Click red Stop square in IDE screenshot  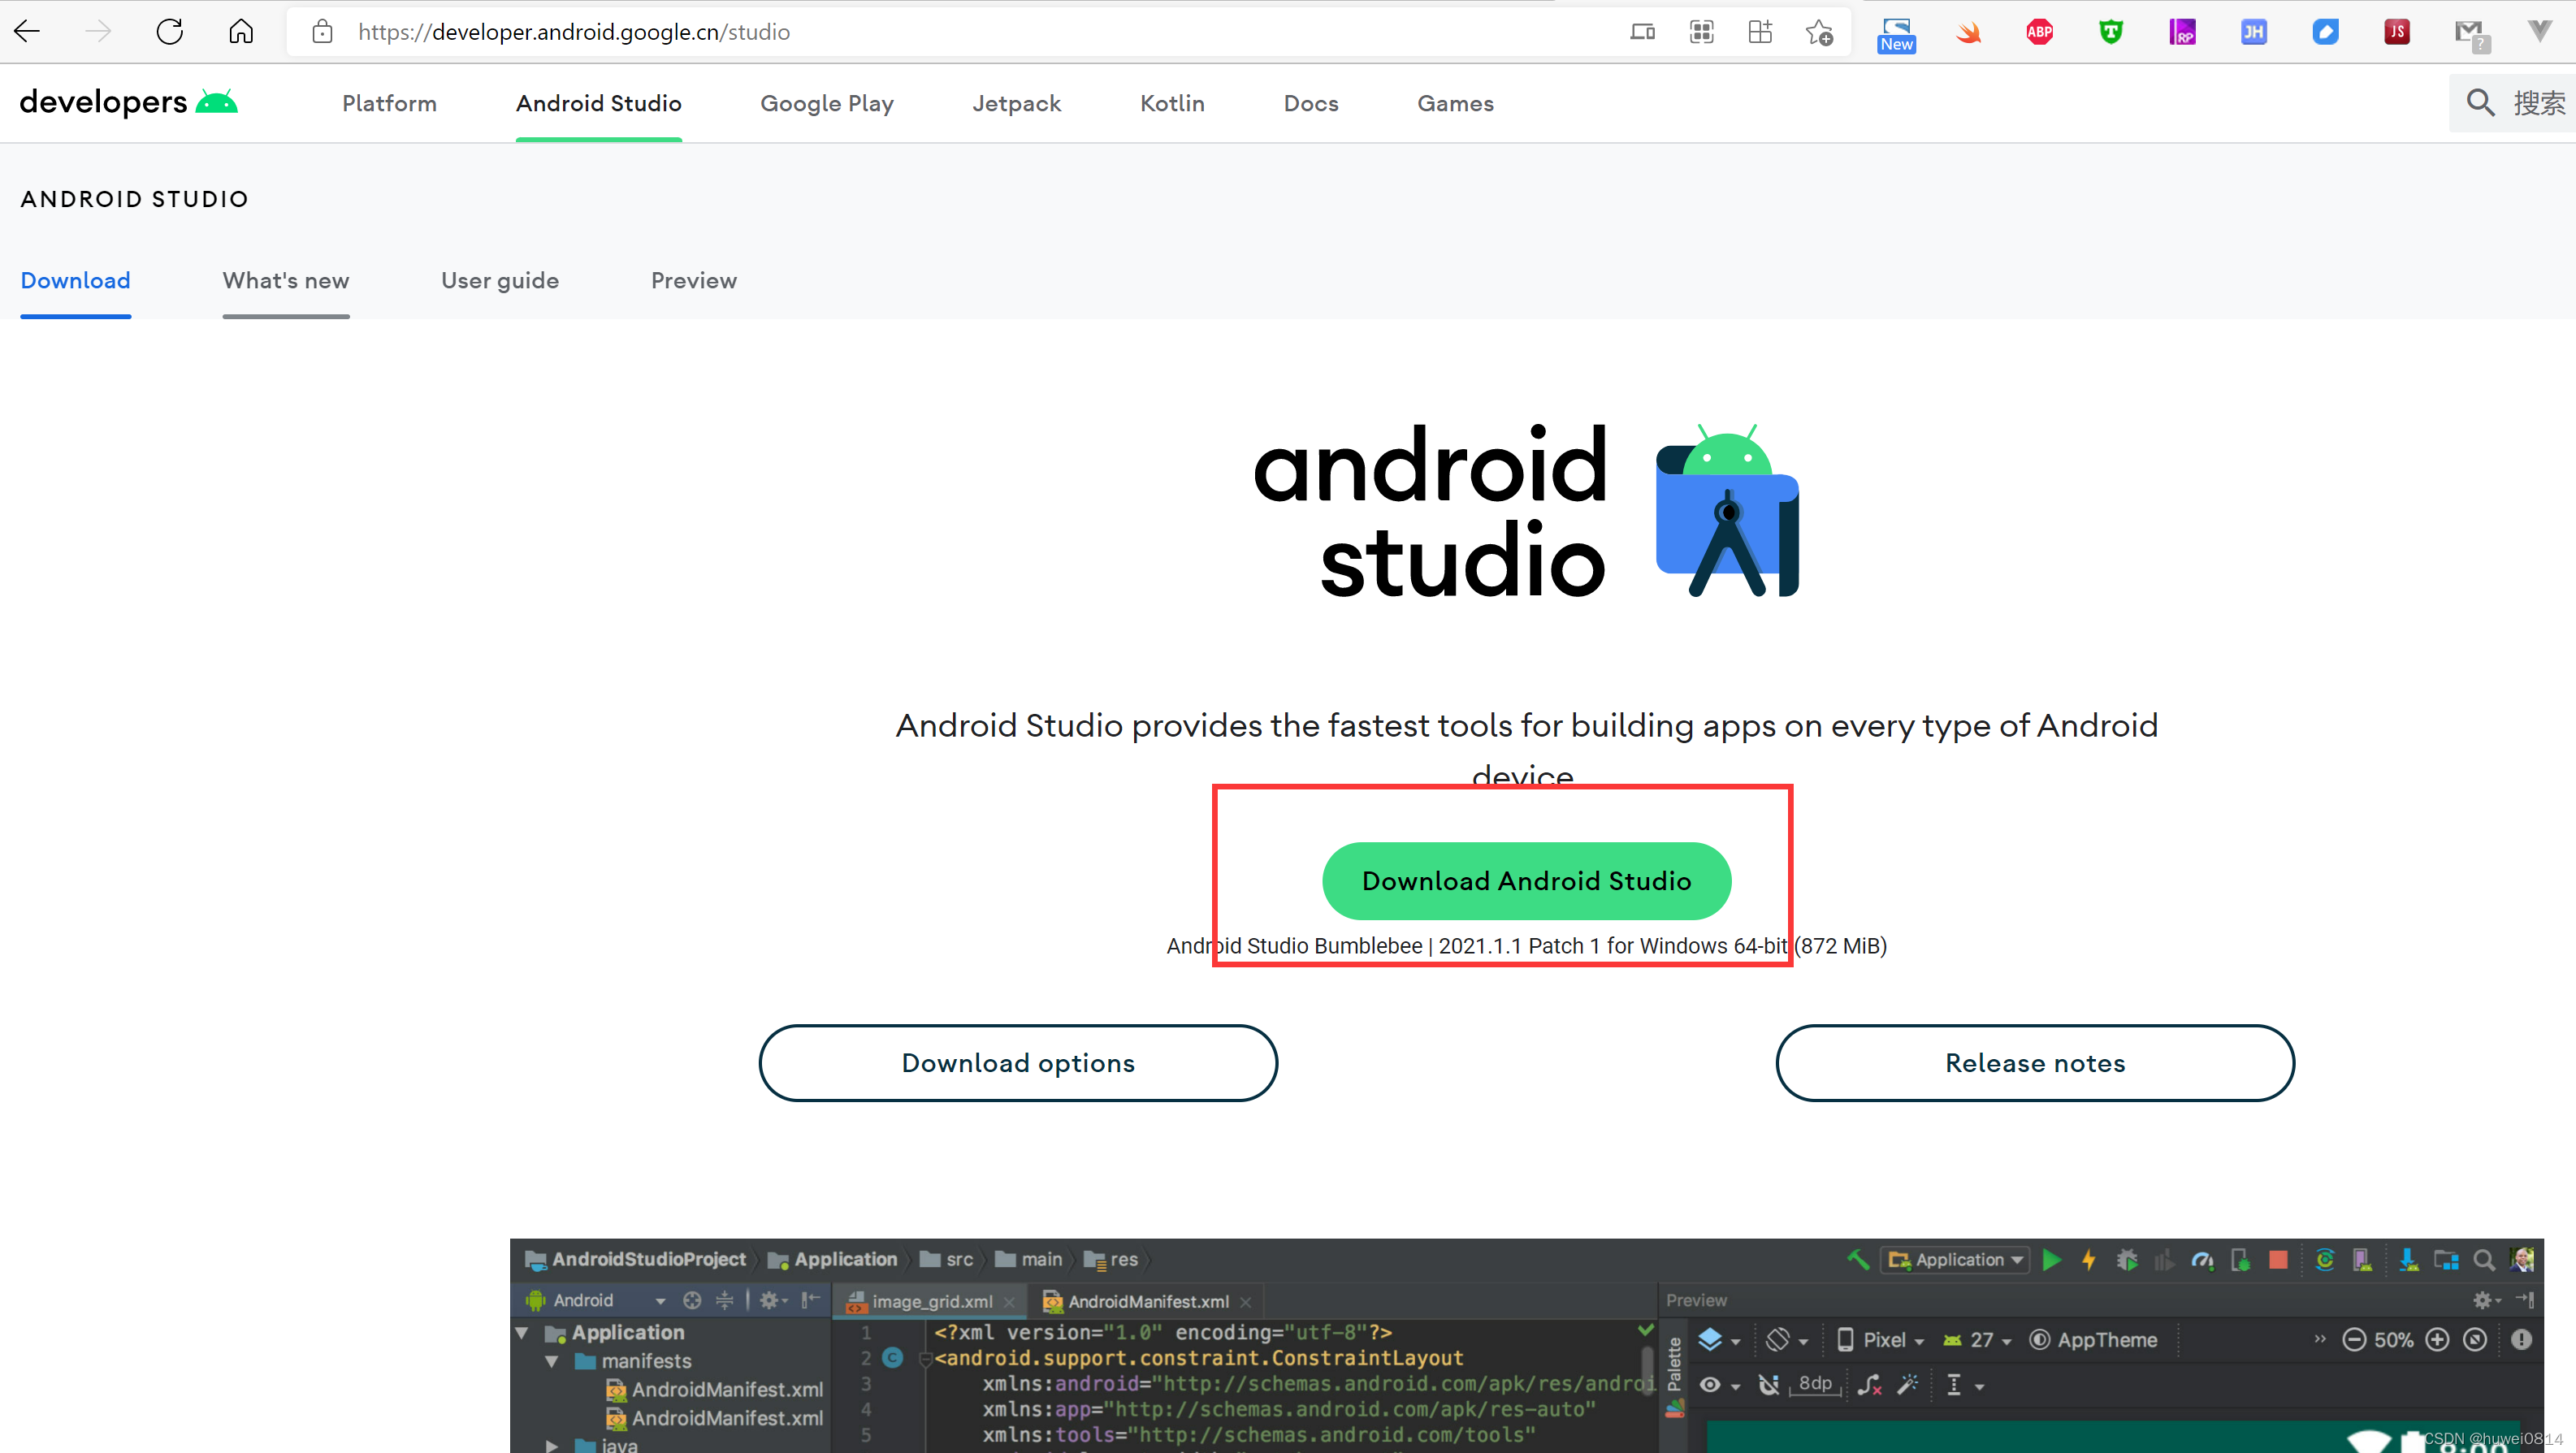[2278, 1260]
